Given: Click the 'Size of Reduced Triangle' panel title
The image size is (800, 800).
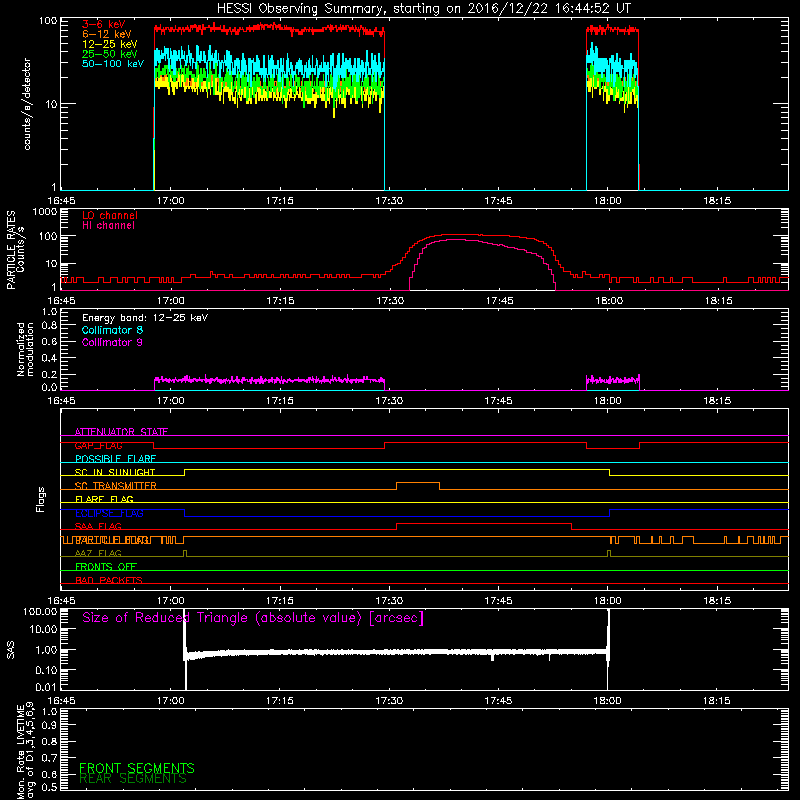Looking at the screenshot, I should (253, 618).
